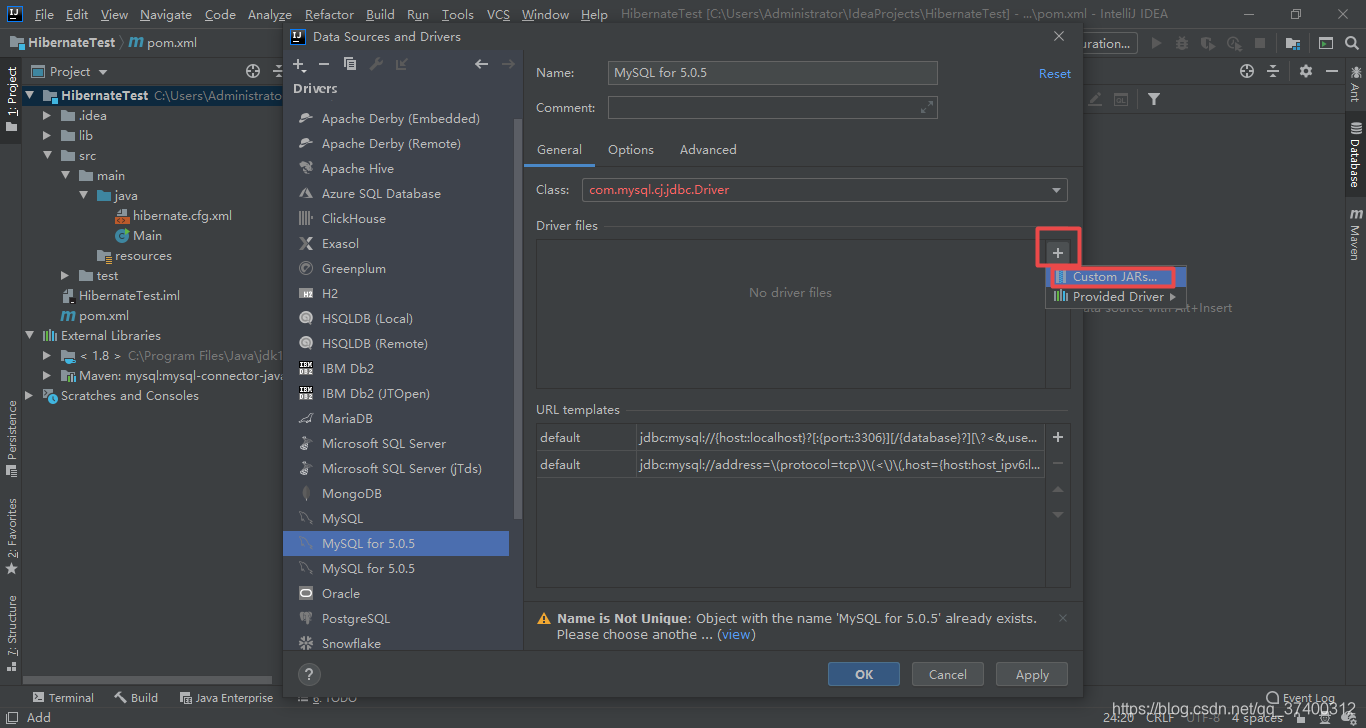Open the Refactor menu

tap(329, 14)
